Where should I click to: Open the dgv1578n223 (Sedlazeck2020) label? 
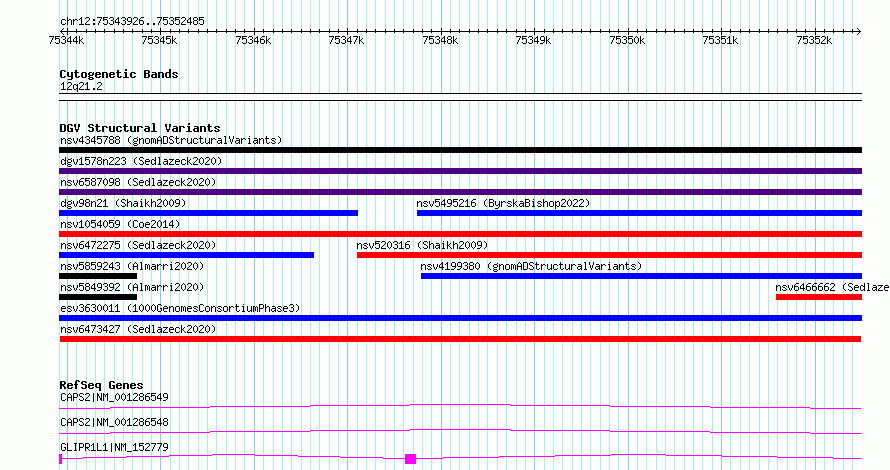pos(141,161)
